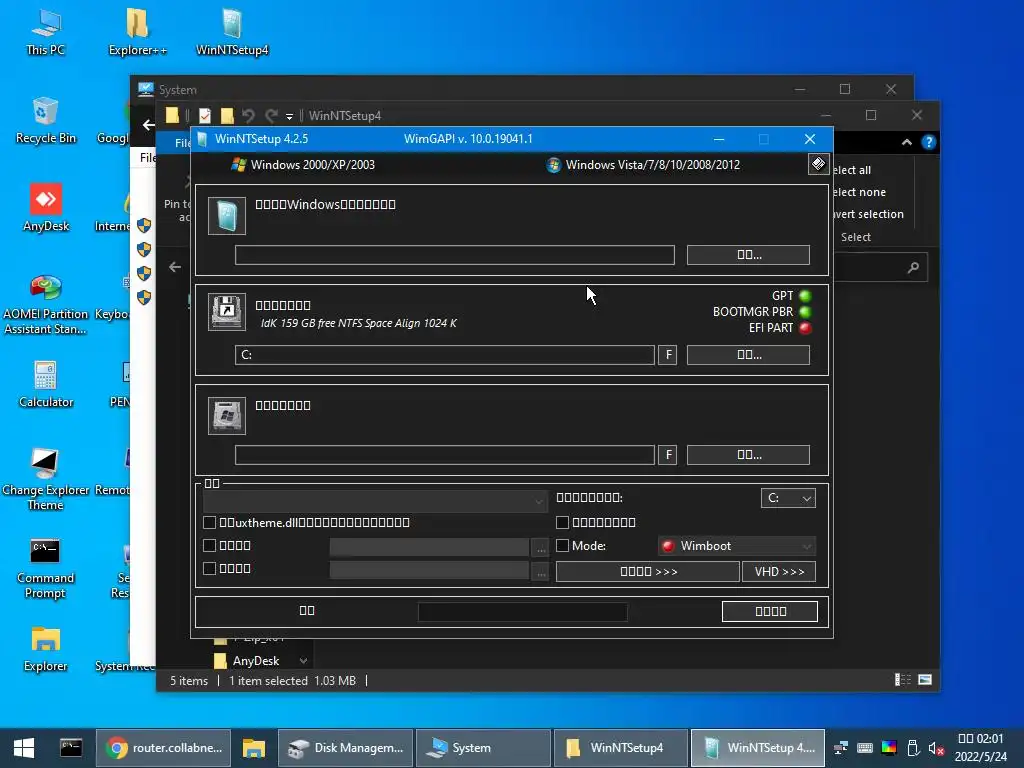This screenshot has height=768, width=1024.
Task: Click browse button for Windows installation source
Action: 748,255
